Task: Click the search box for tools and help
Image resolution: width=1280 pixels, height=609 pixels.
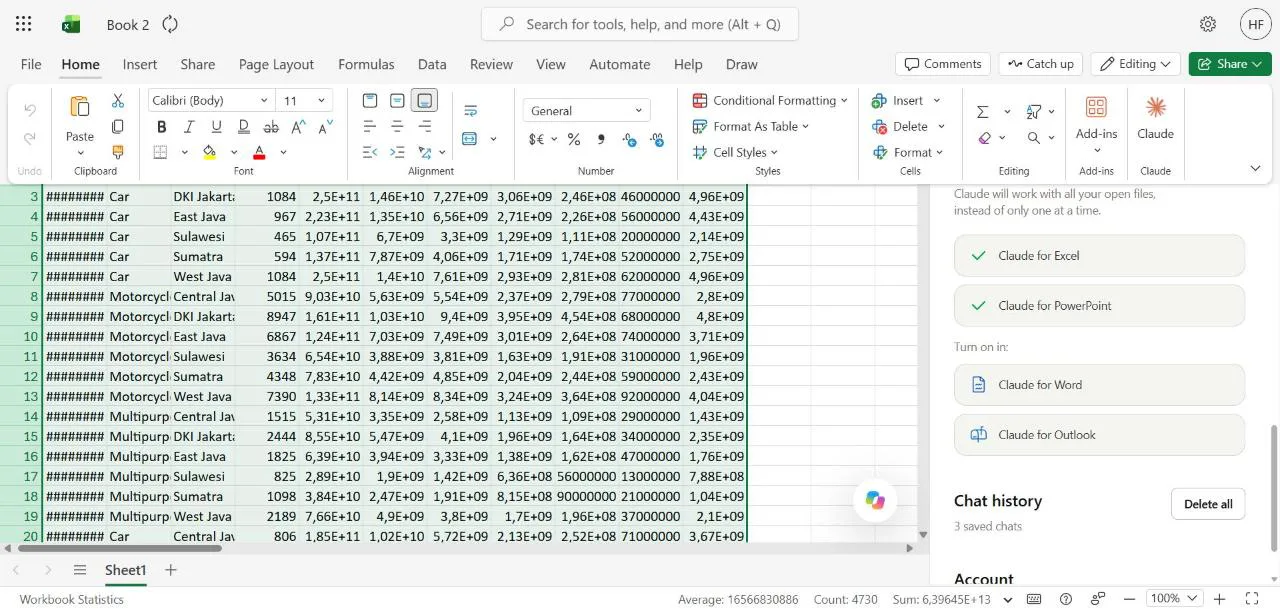Action: (640, 24)
